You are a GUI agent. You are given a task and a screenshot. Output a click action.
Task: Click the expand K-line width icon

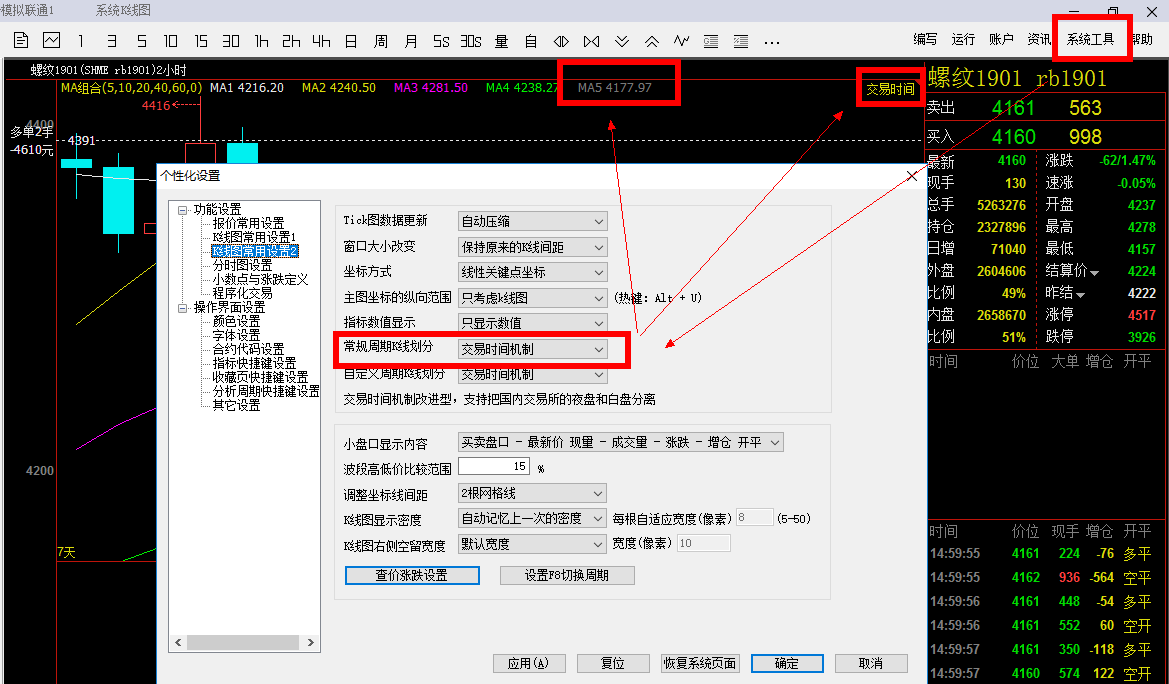click(561, 42)
